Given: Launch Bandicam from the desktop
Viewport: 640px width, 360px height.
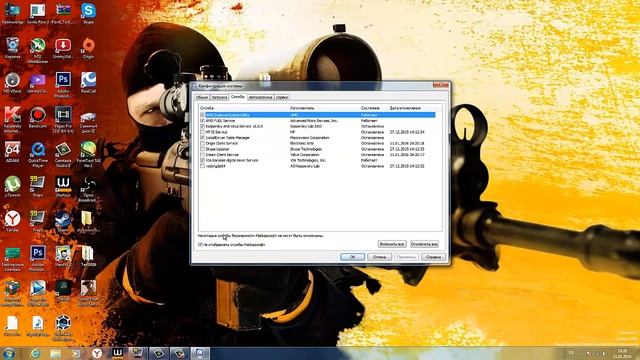Looking at the screenshot, I should [38, 117].
